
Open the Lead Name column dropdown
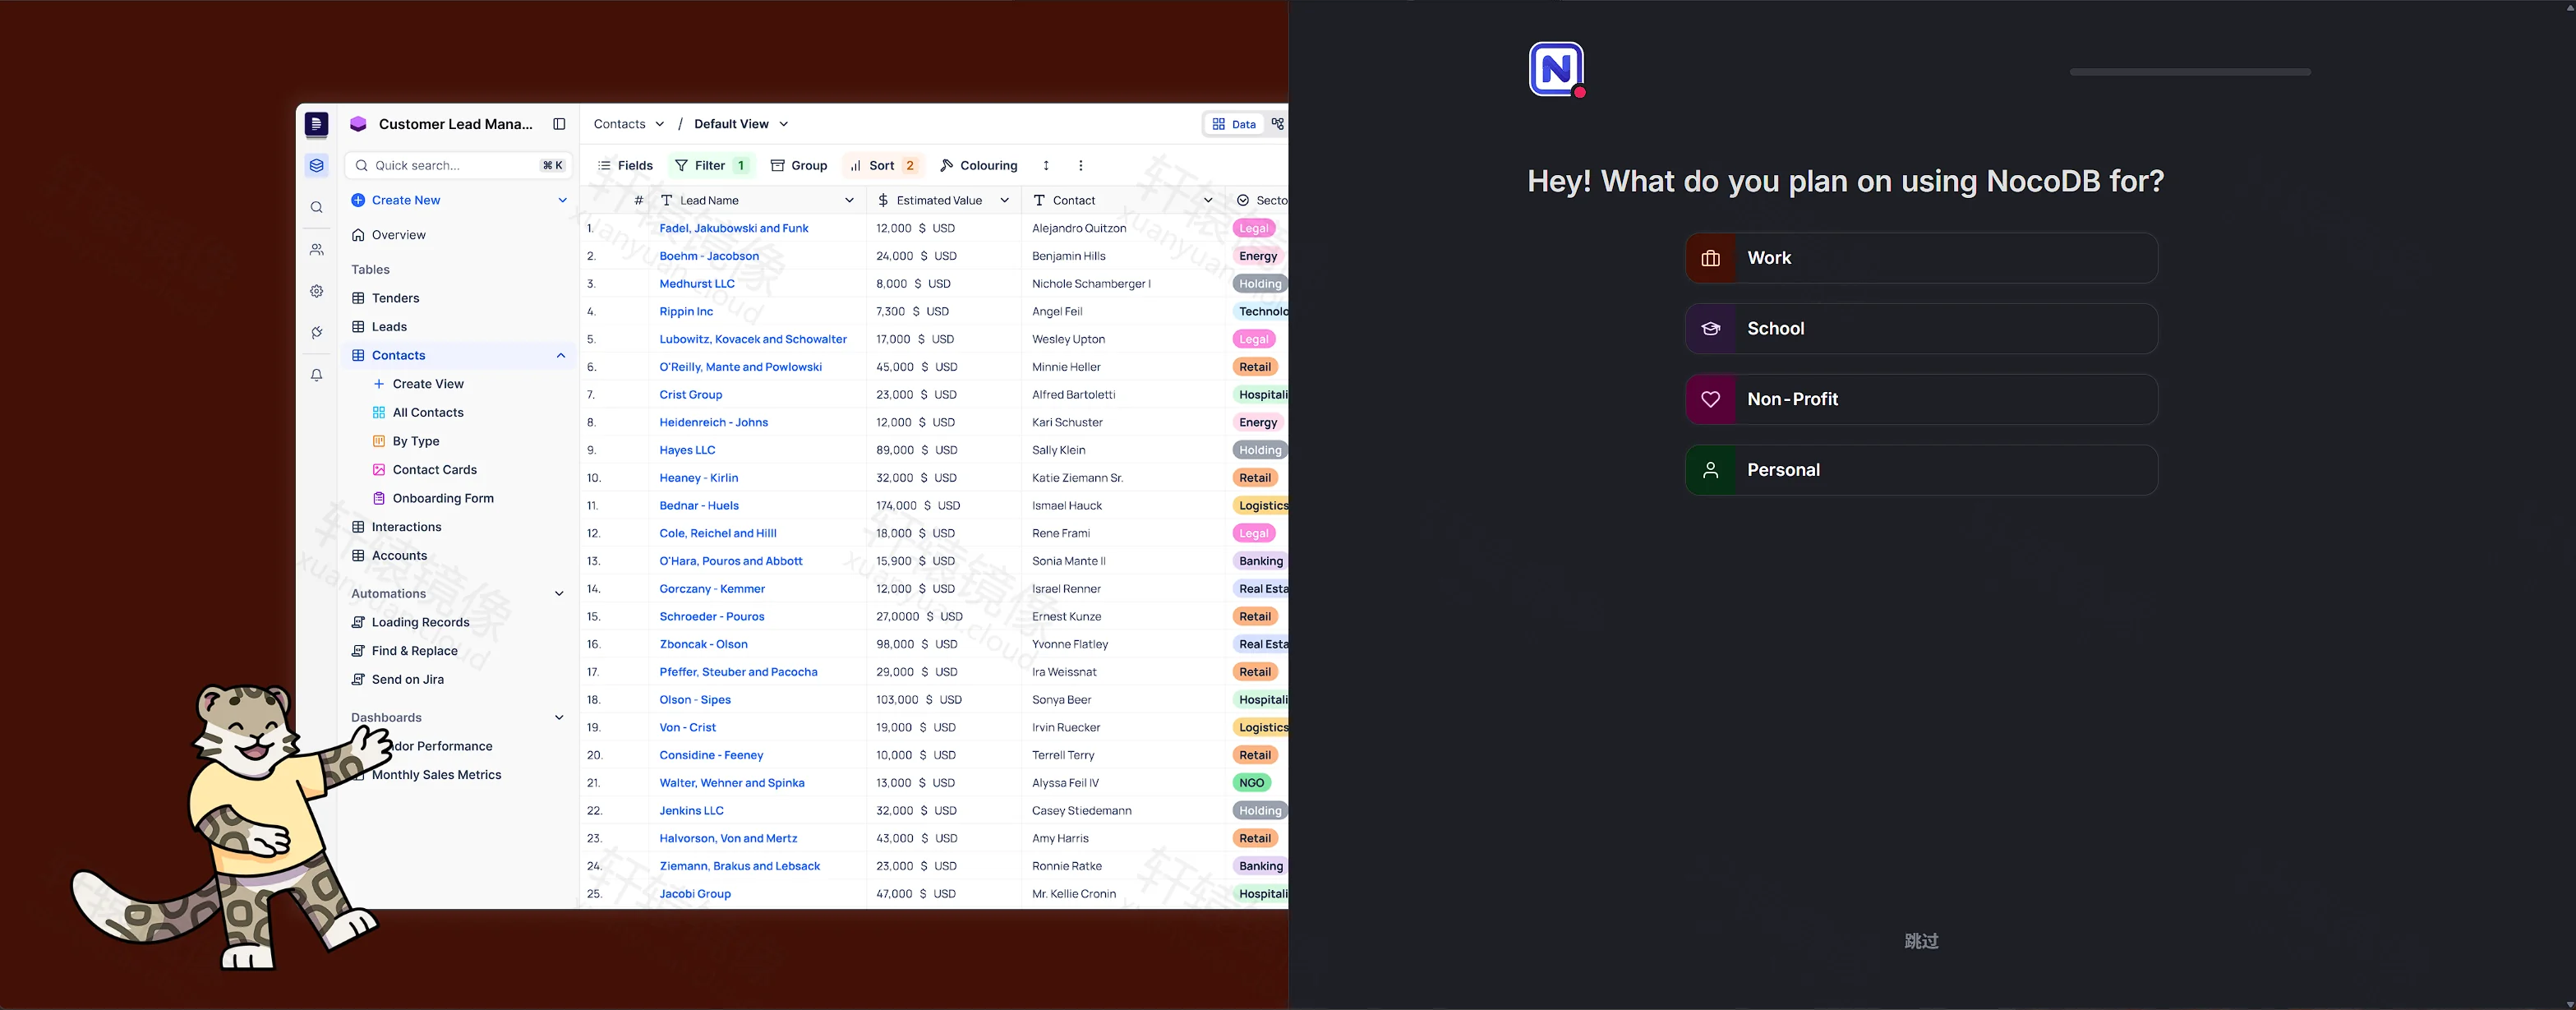(849, 201)
